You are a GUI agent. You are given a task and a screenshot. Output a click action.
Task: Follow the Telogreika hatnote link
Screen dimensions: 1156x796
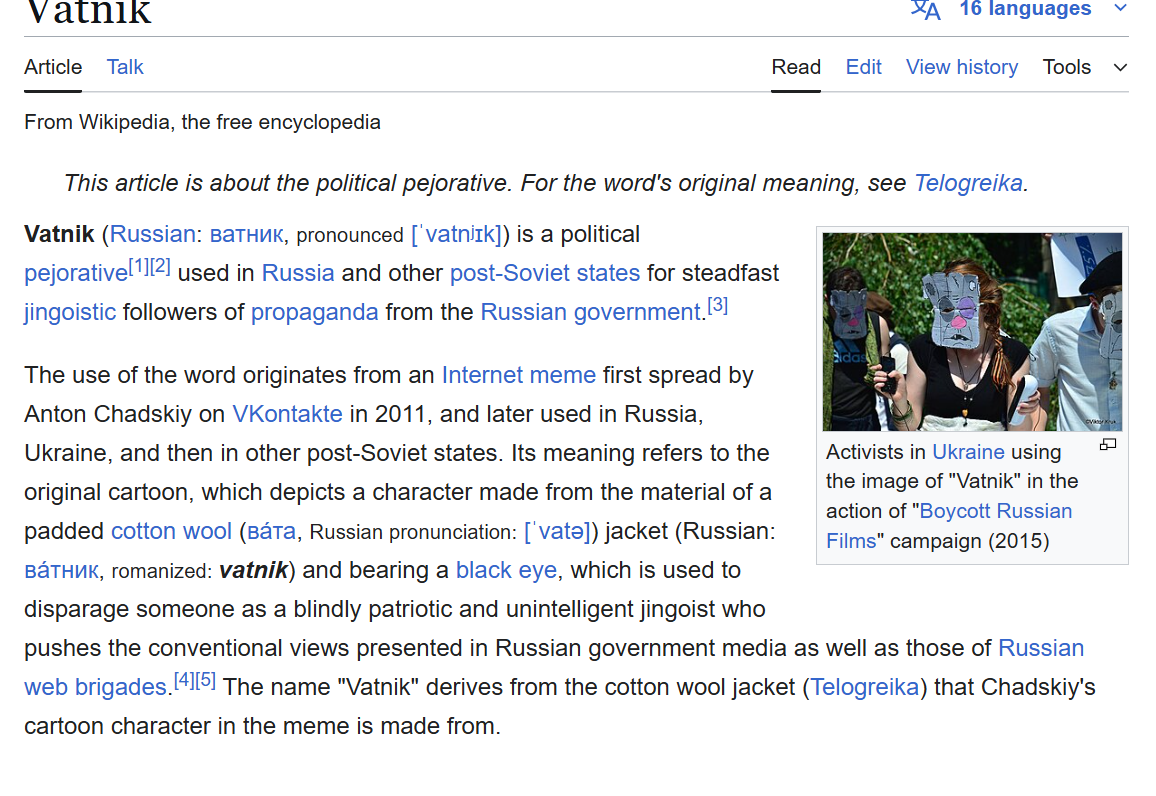[968, 183]
